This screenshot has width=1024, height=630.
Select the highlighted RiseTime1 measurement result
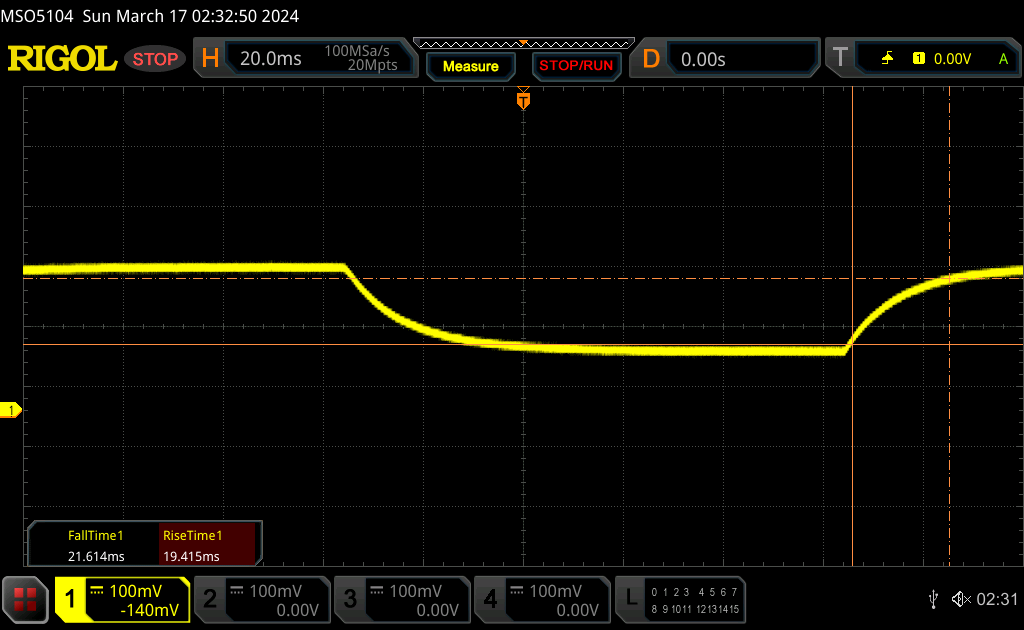point(208,546)
